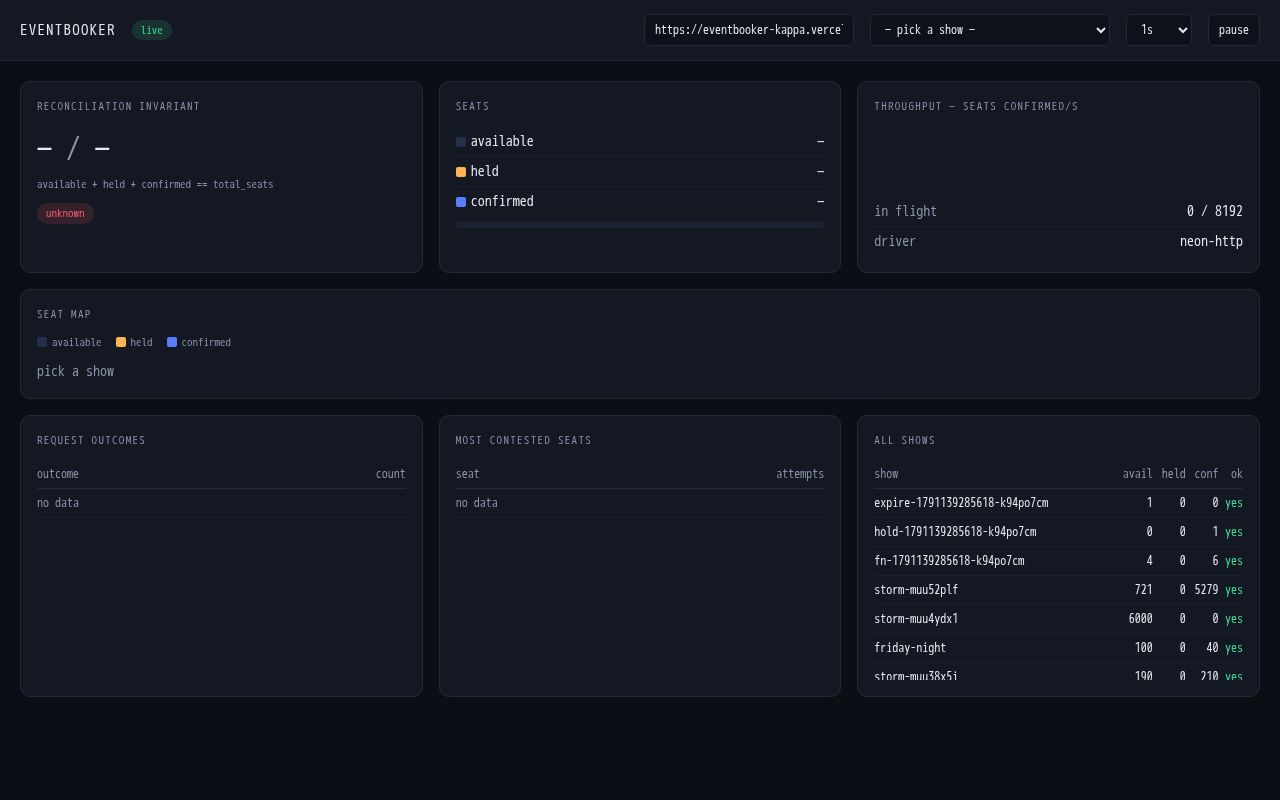Click the 'in flight' value 0 / 8192
The image size is (1280, 800).
point(1214,211)
